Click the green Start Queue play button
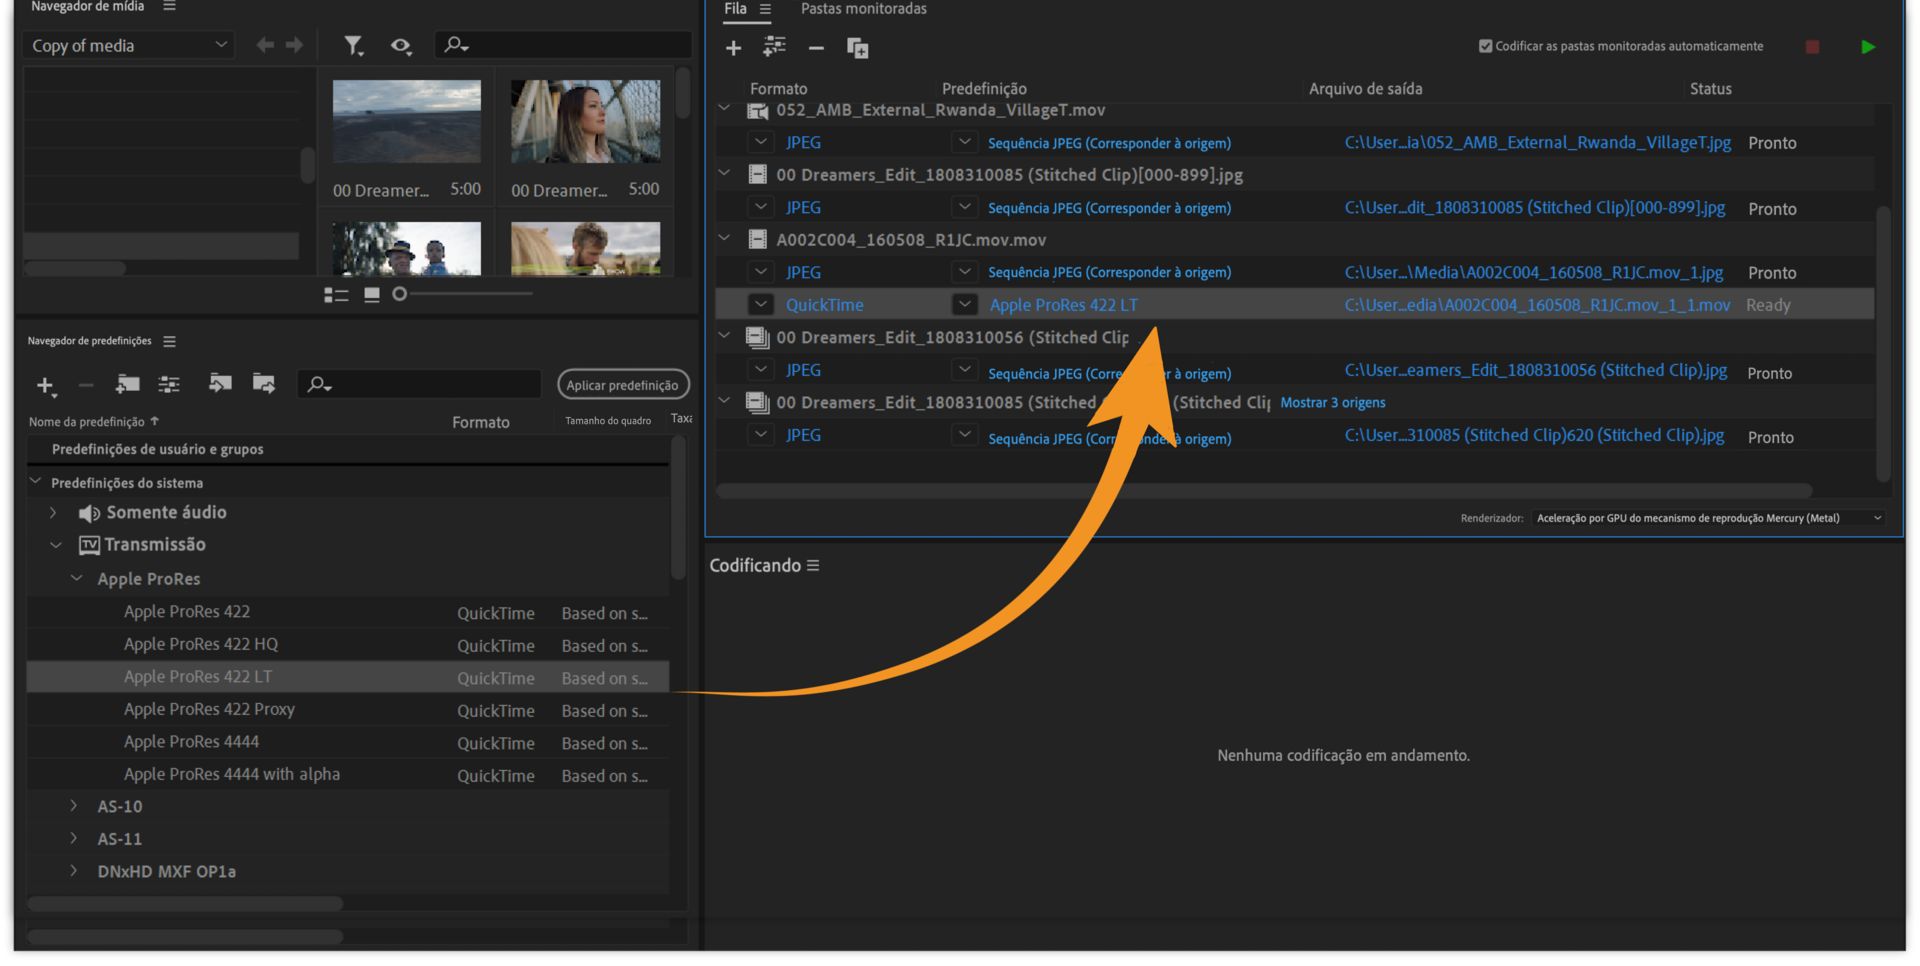The image size is (1920, 966). tap(1867, 47)
